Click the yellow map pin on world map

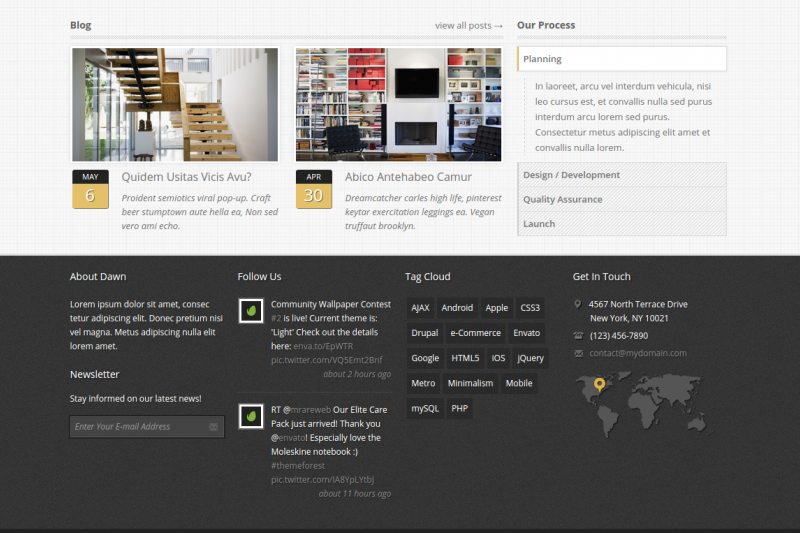point(599,384)
